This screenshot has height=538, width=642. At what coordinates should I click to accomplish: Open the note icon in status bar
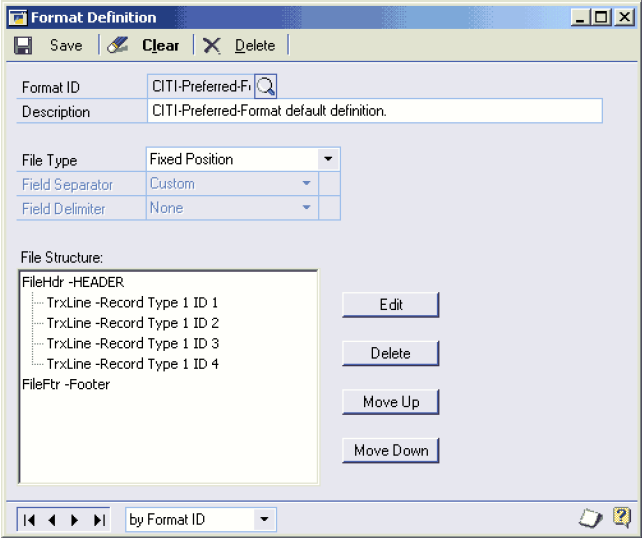pyautogui.click(x=591, y=518)
